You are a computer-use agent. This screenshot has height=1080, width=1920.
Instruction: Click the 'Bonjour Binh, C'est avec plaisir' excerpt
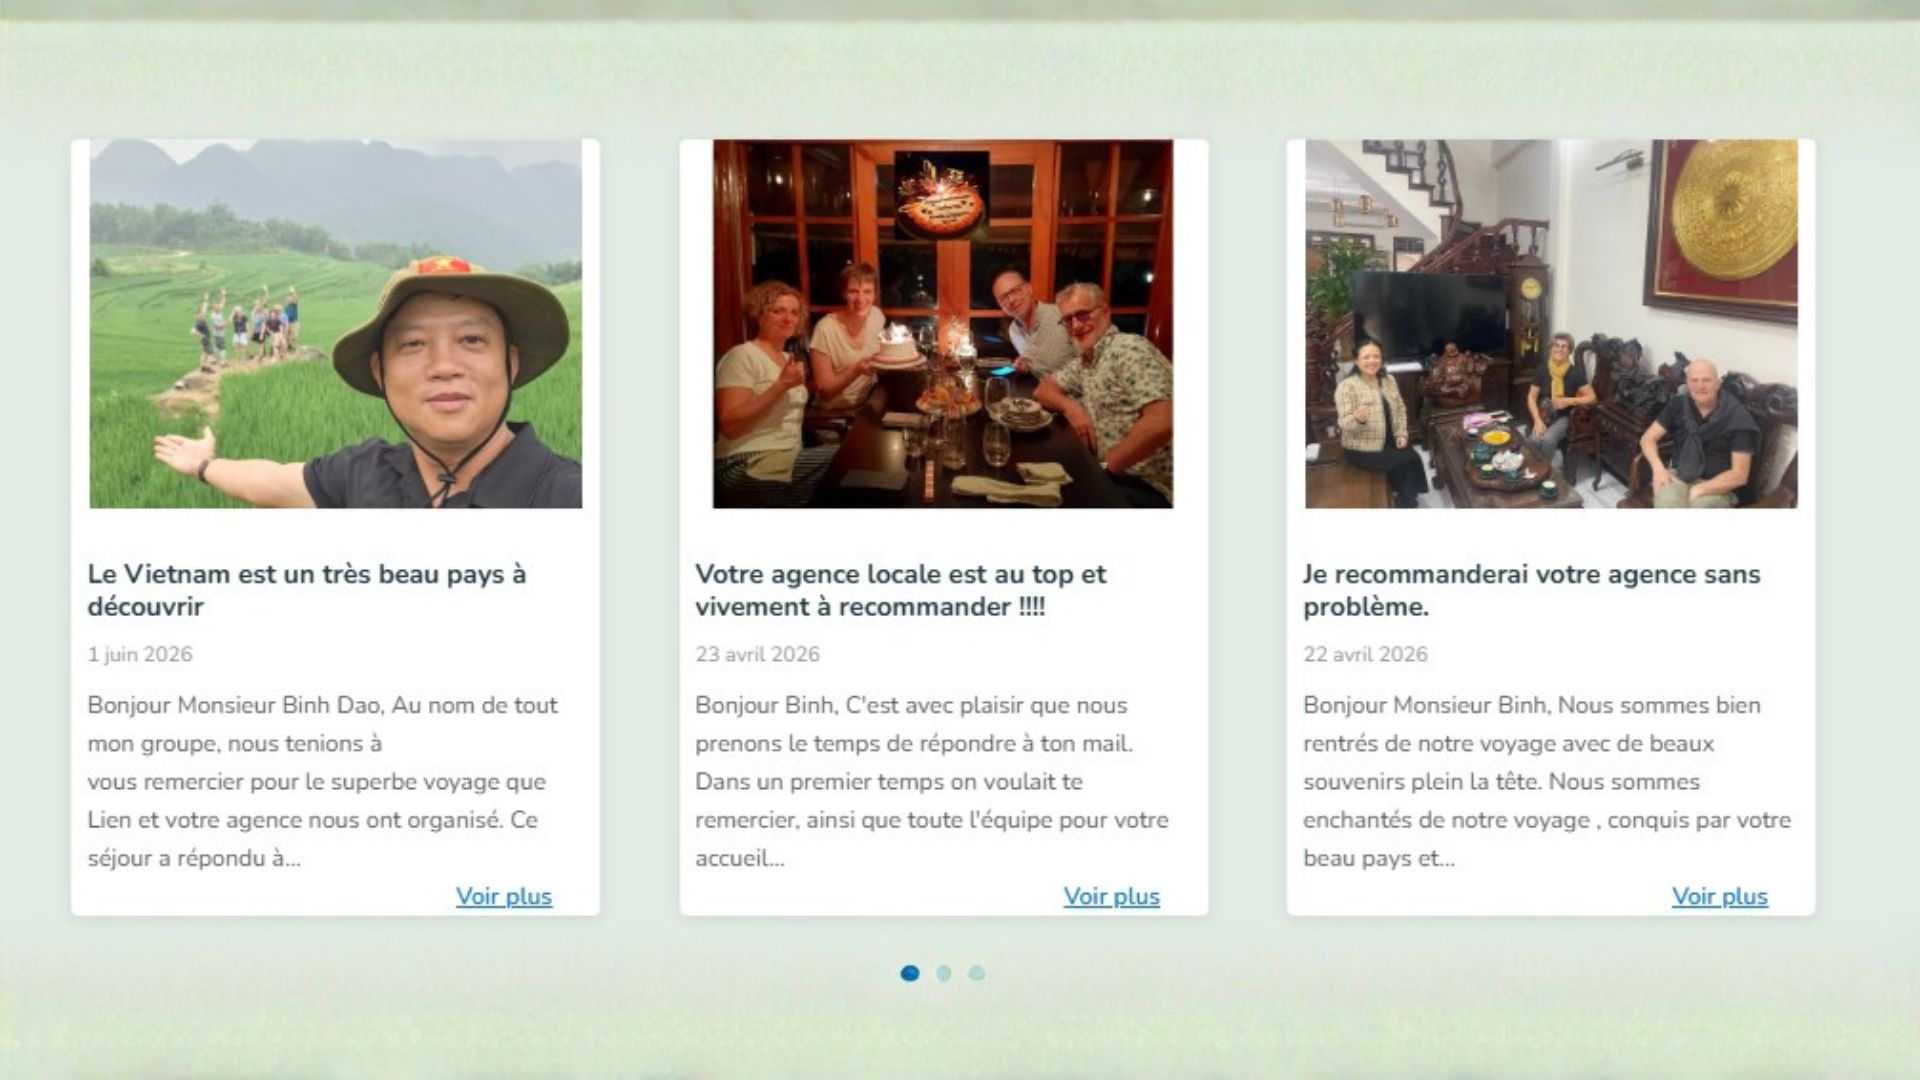(932, 781)
